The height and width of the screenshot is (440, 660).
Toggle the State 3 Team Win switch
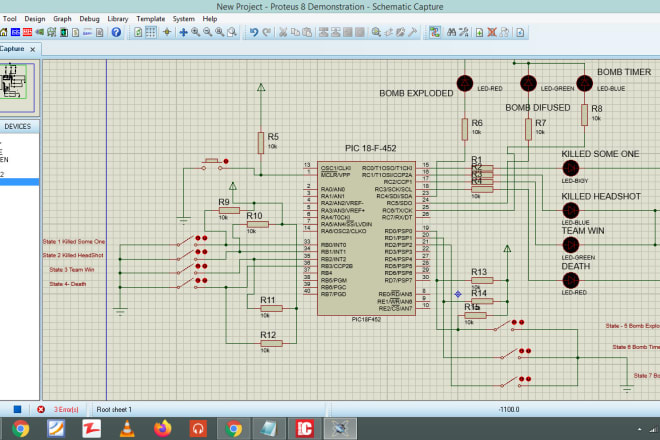(192, 269)
